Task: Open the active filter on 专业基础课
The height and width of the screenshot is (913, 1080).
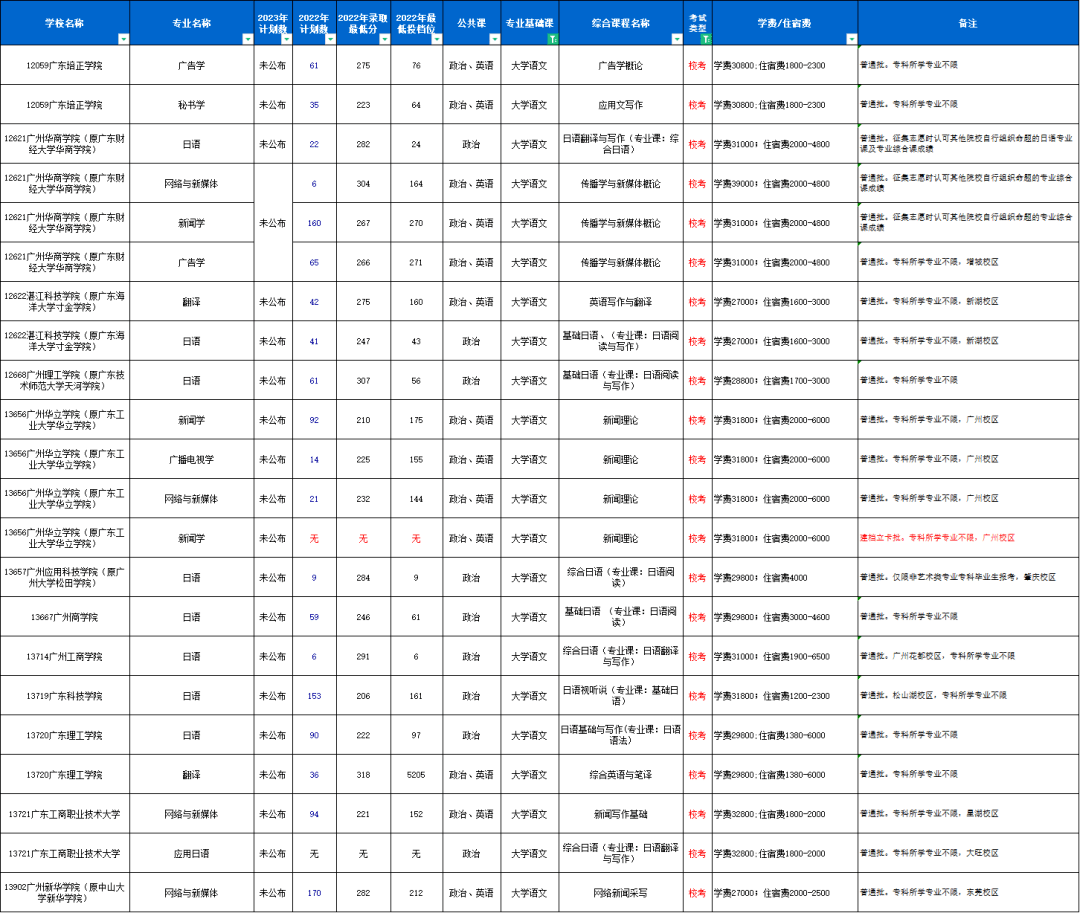Action: (x=552, y=39)
